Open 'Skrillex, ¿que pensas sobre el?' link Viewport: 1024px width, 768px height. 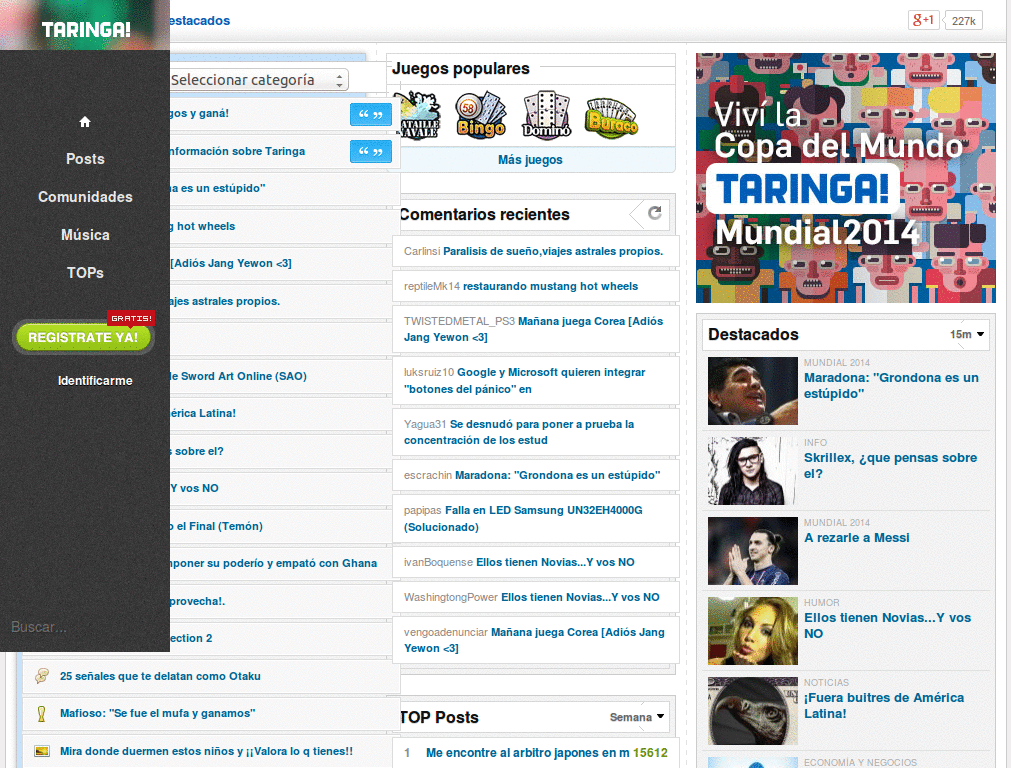pyautogui.click(x=890, y=466)
